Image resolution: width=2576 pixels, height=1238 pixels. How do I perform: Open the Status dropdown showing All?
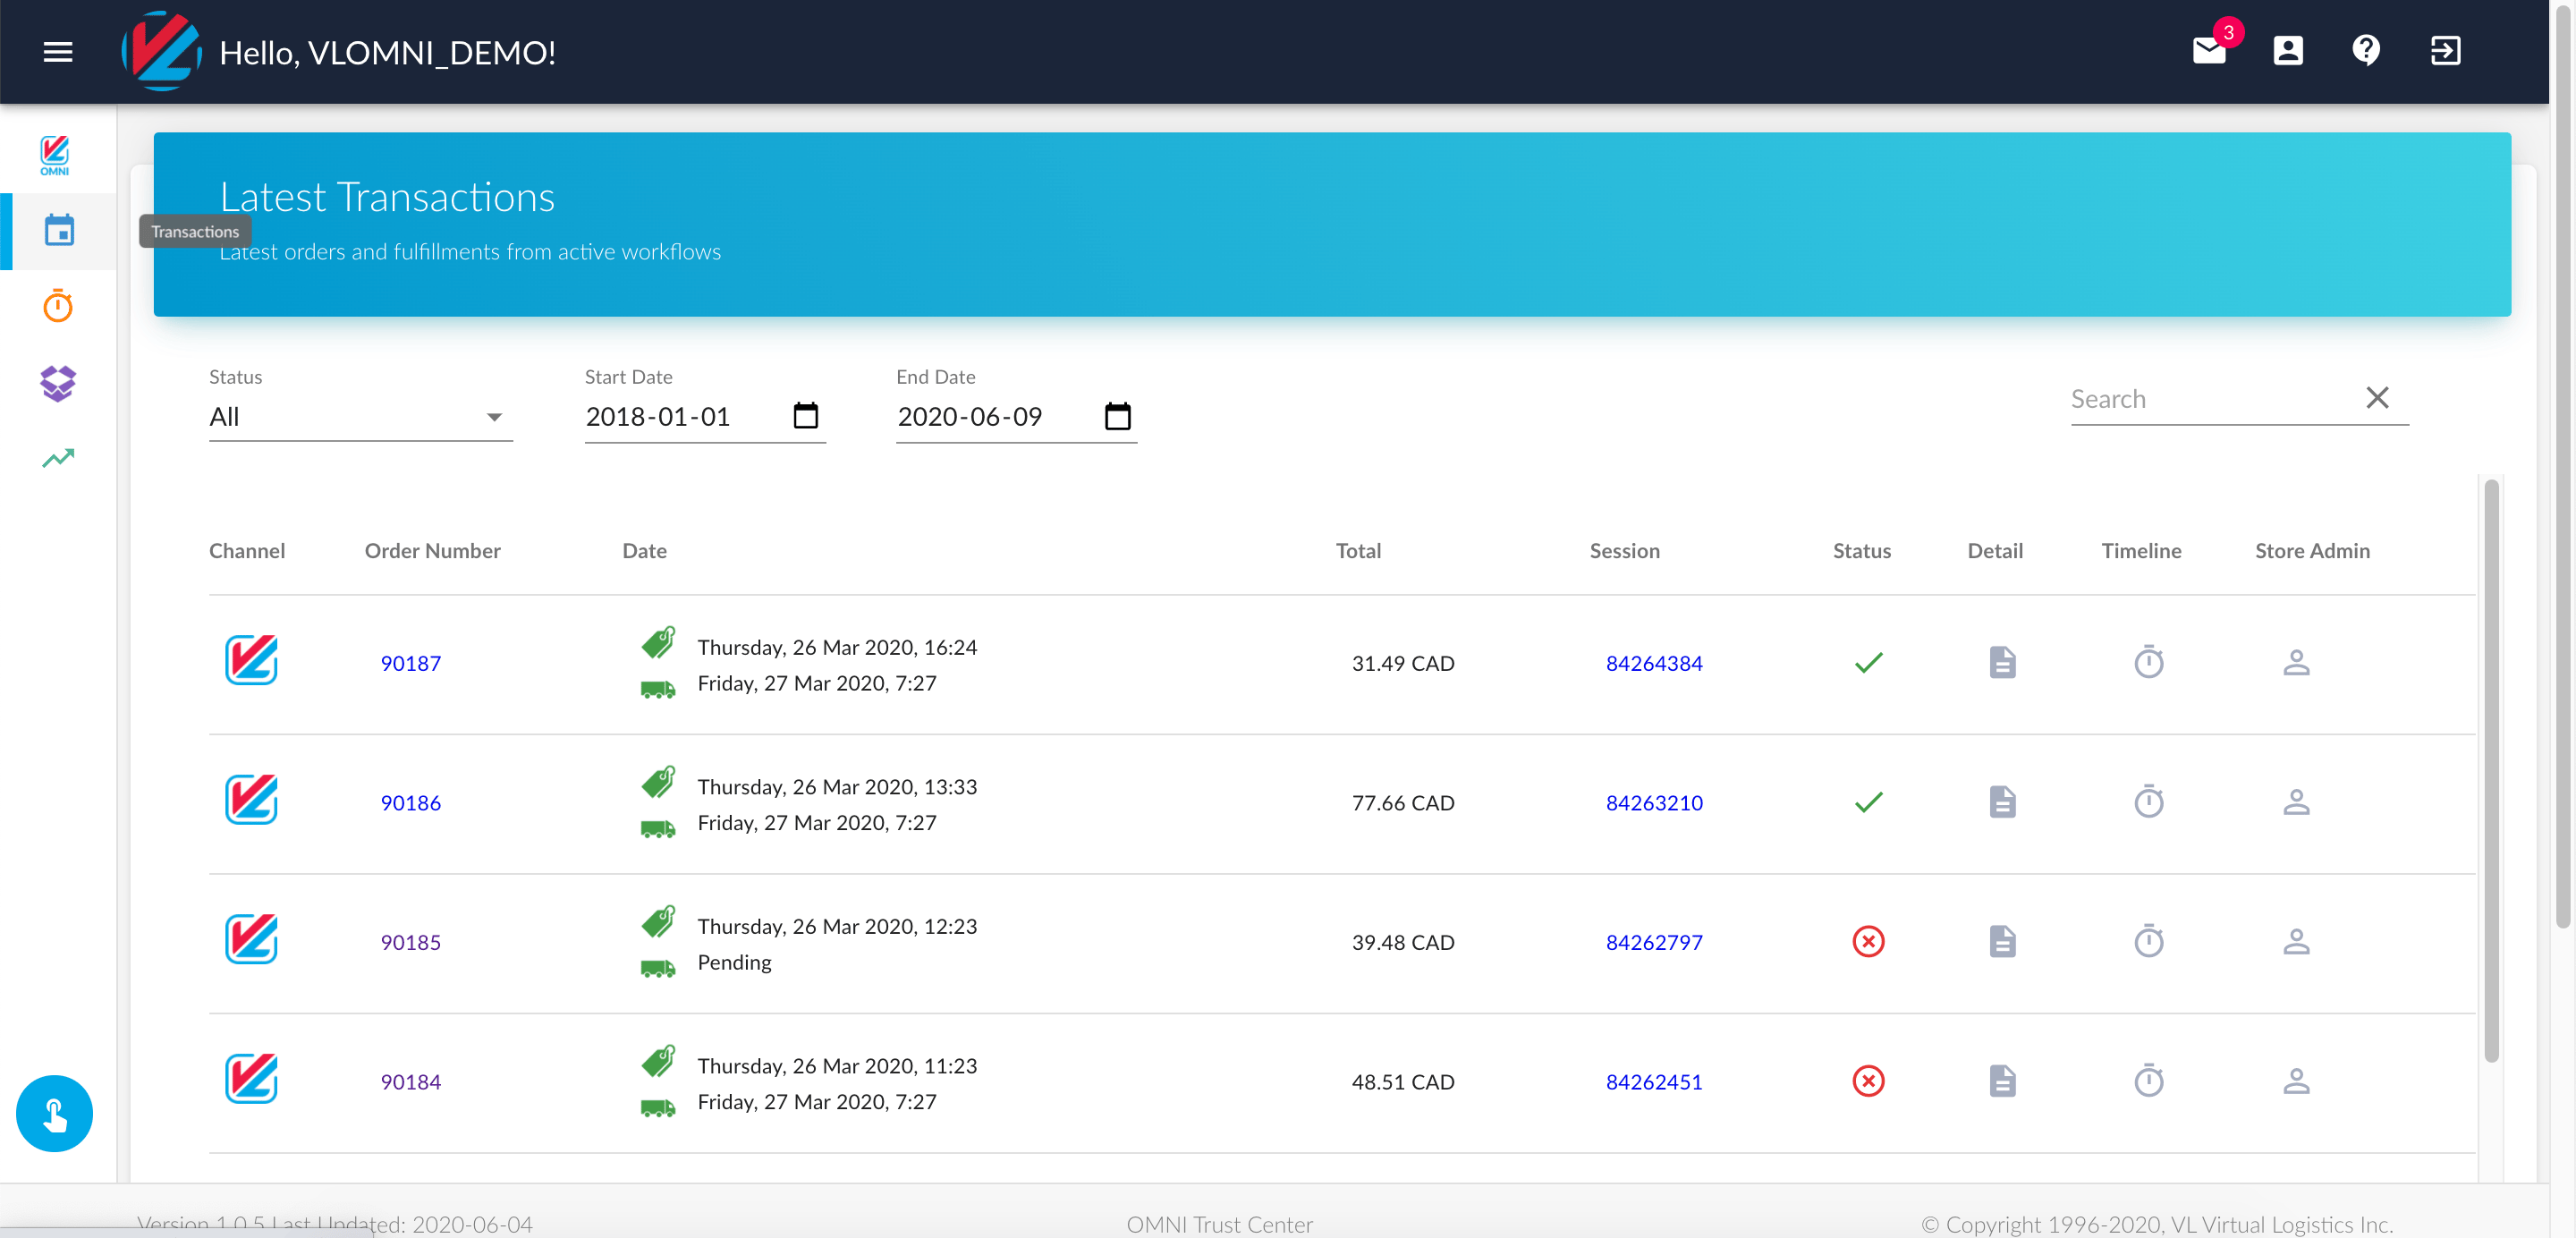[360, 416]
